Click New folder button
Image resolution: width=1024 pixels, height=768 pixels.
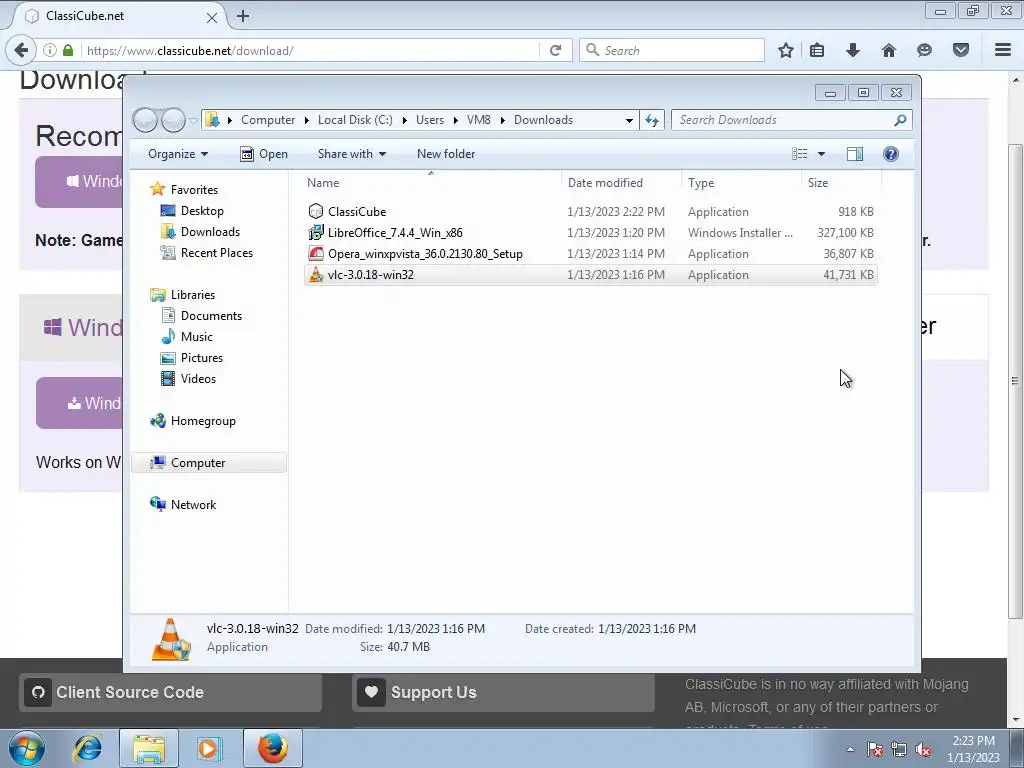(x=446, y=154)
